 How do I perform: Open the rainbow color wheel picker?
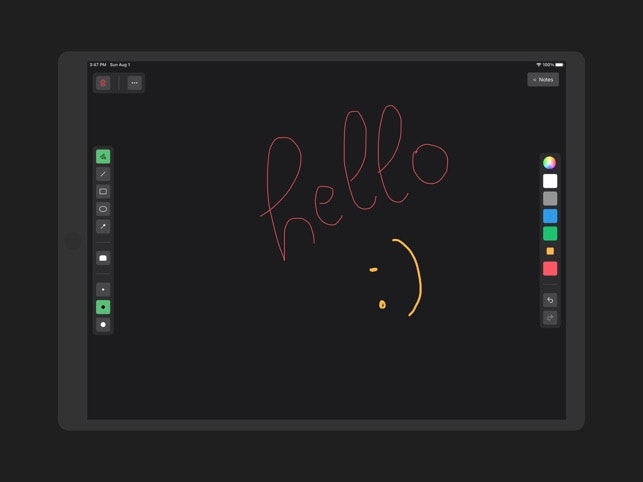[550, 163]
